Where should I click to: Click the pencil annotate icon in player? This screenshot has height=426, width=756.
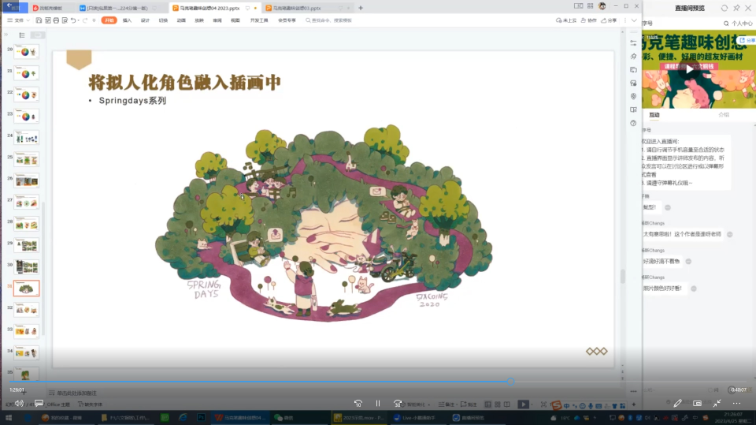pos(677,403)
